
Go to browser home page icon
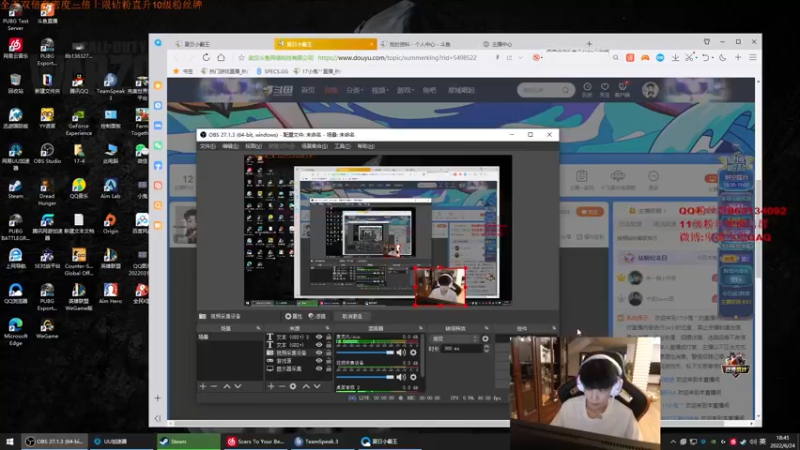[221, 58]
